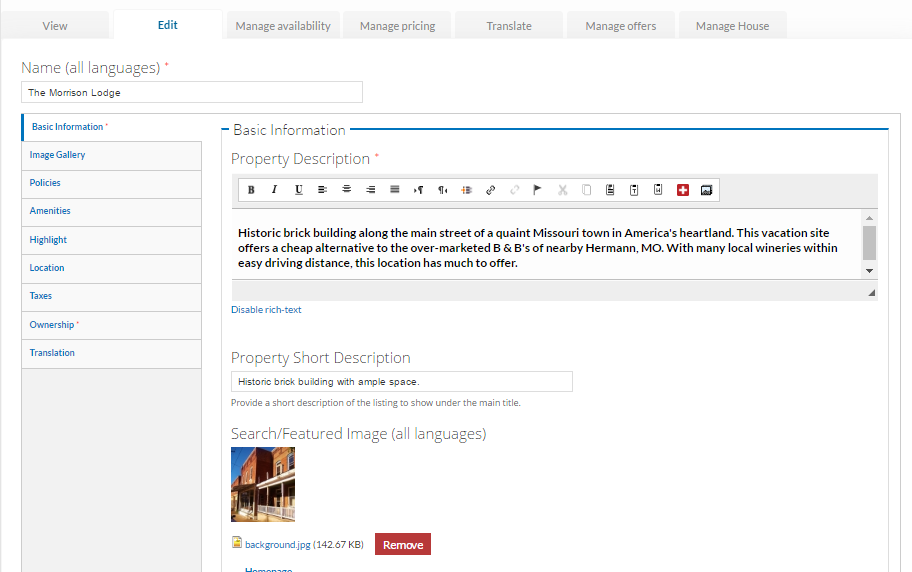912x572 pixels.
Task: Collapse the Basic Information fieldset
Action: tap(289, 130)
